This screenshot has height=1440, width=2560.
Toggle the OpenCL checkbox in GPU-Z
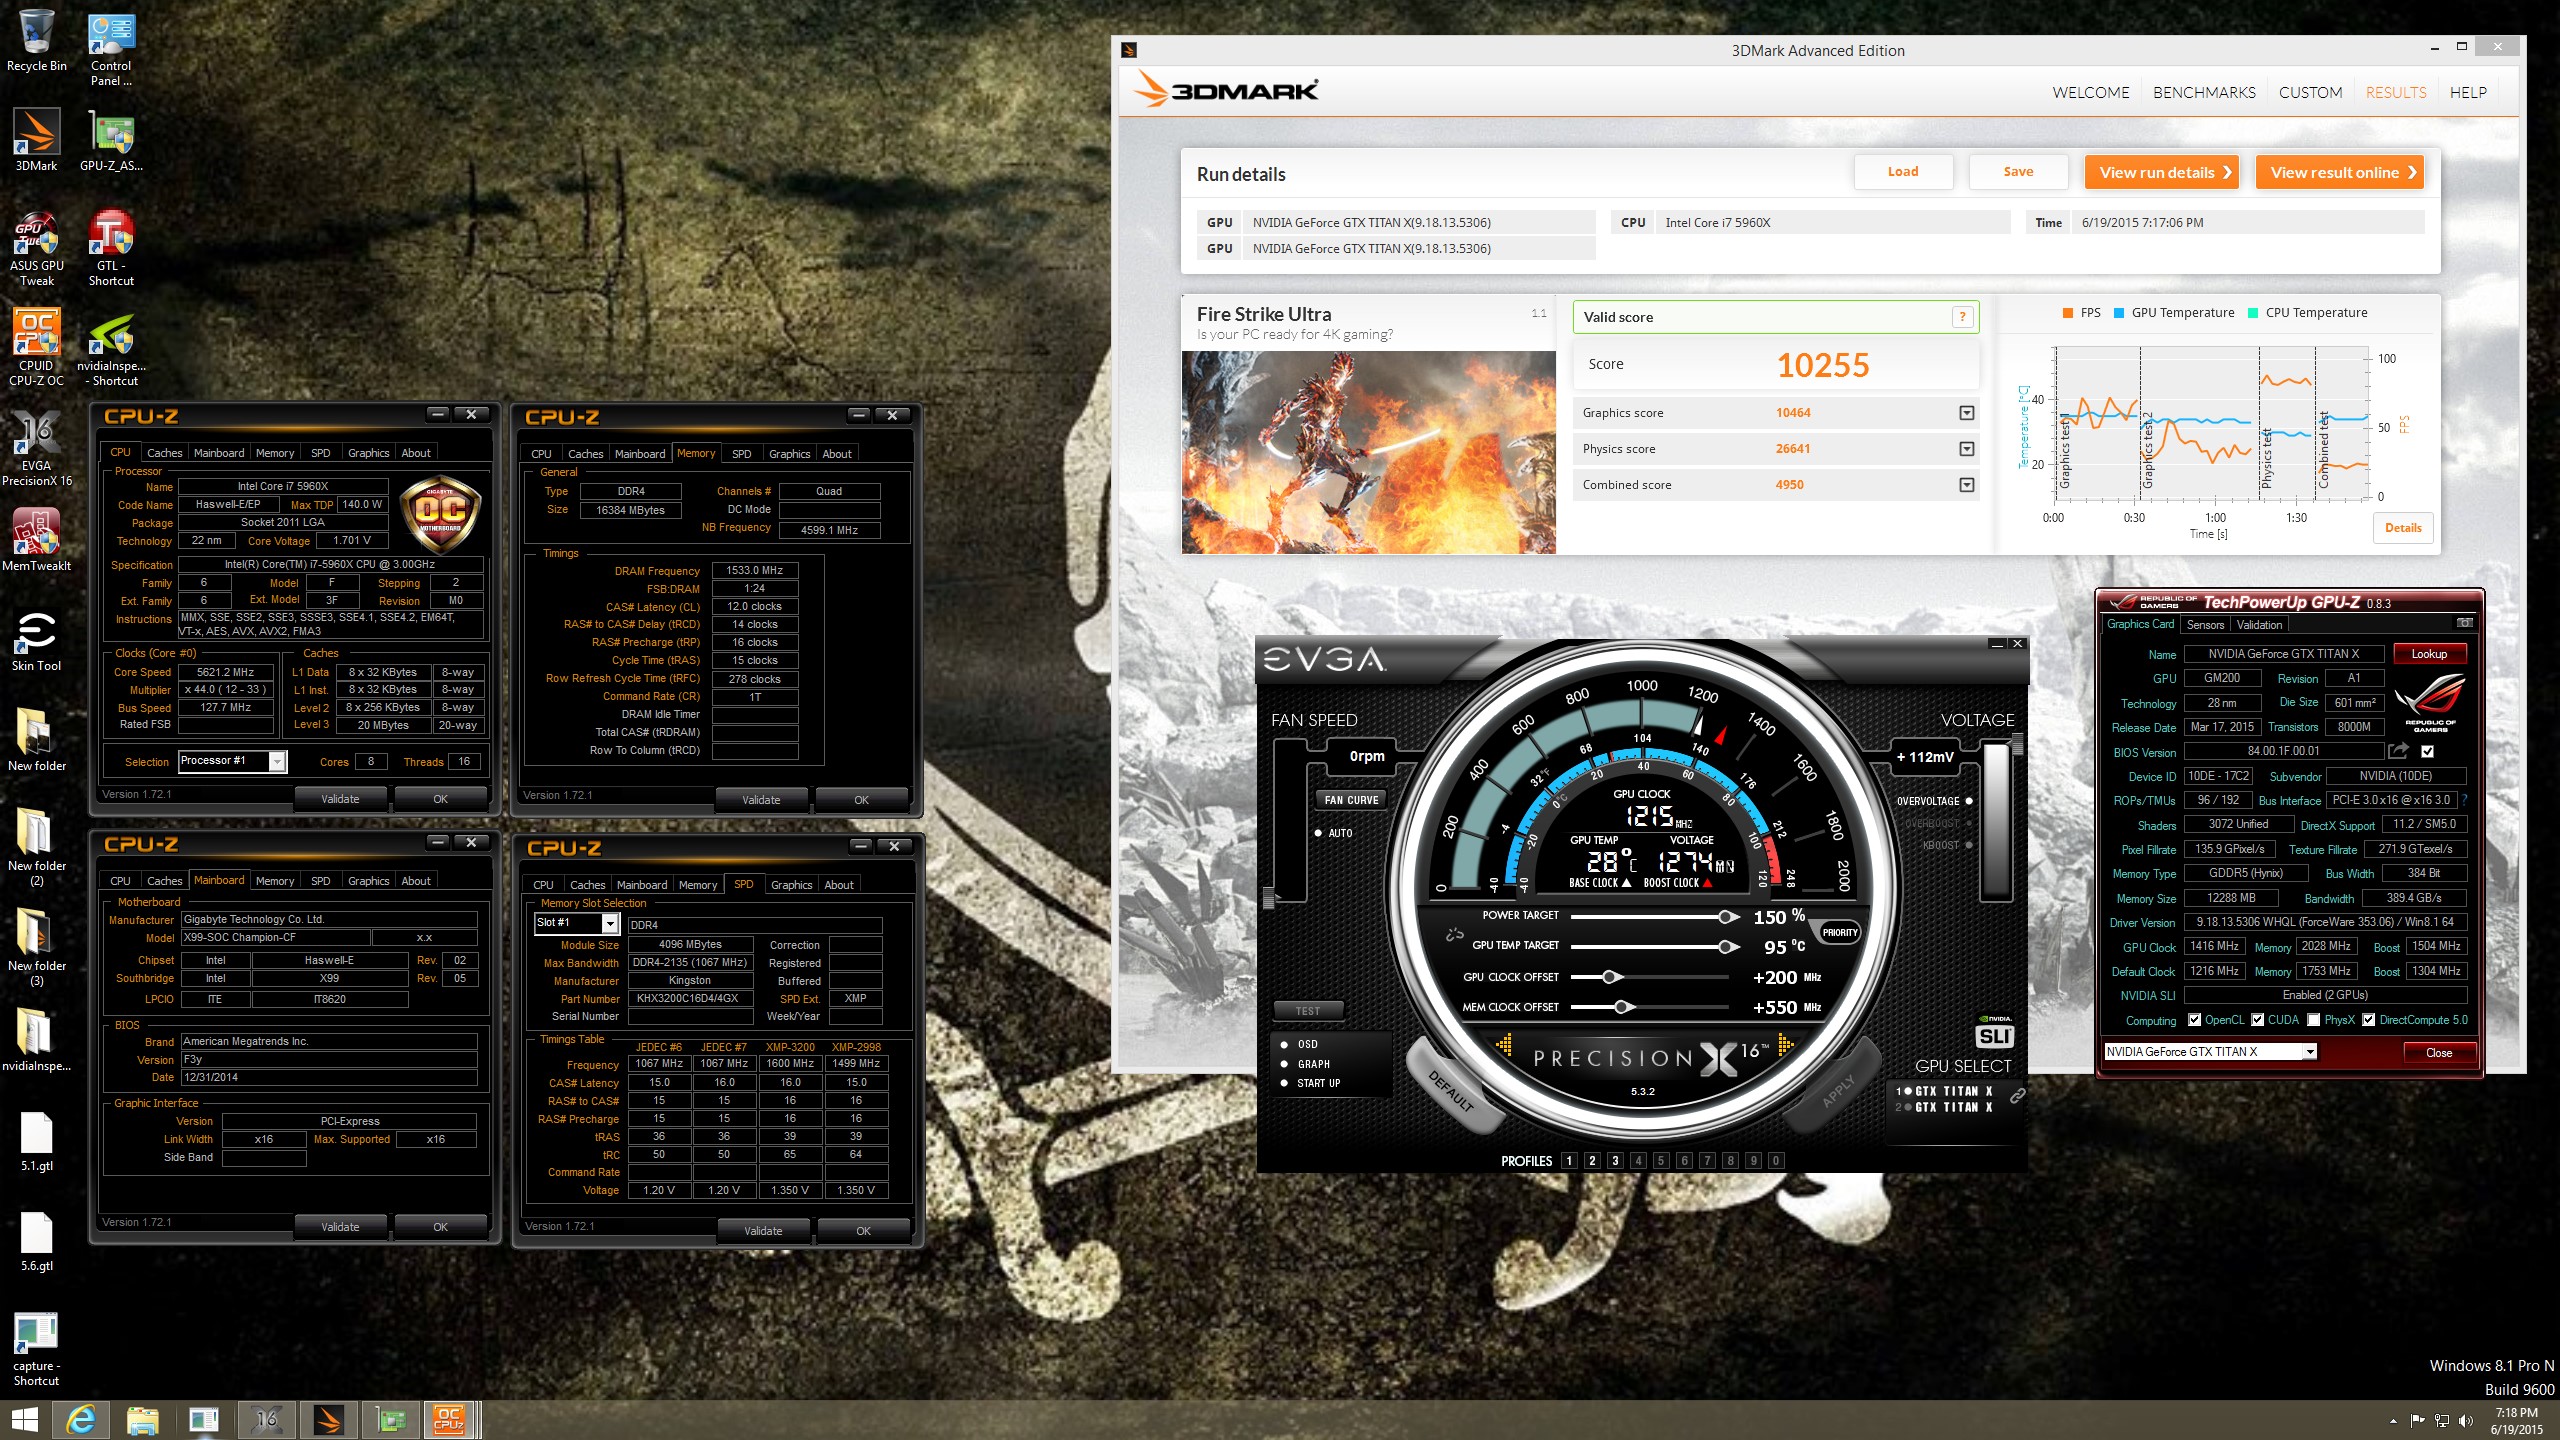coord(2194,1020)
